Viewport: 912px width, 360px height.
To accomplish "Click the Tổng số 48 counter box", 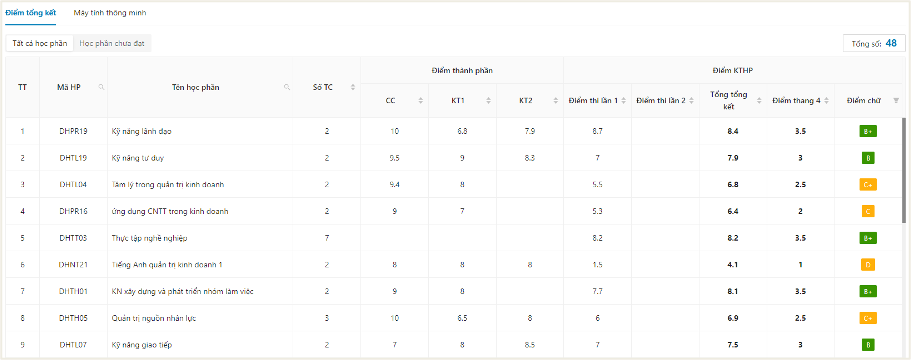I will click(874, 44).
